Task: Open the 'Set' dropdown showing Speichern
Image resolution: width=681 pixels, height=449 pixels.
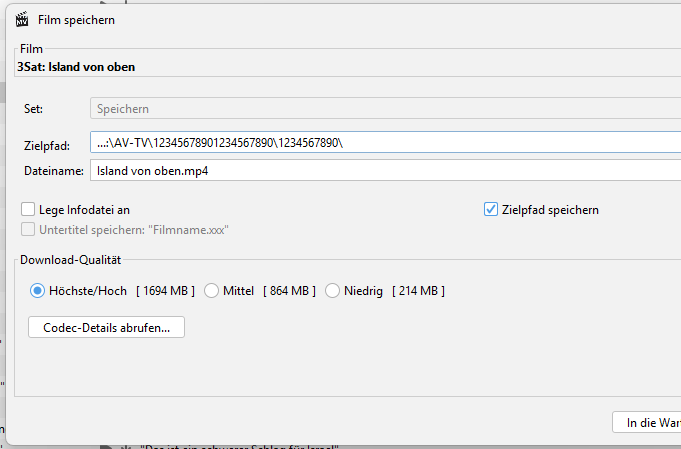Action: click(385, 109)
